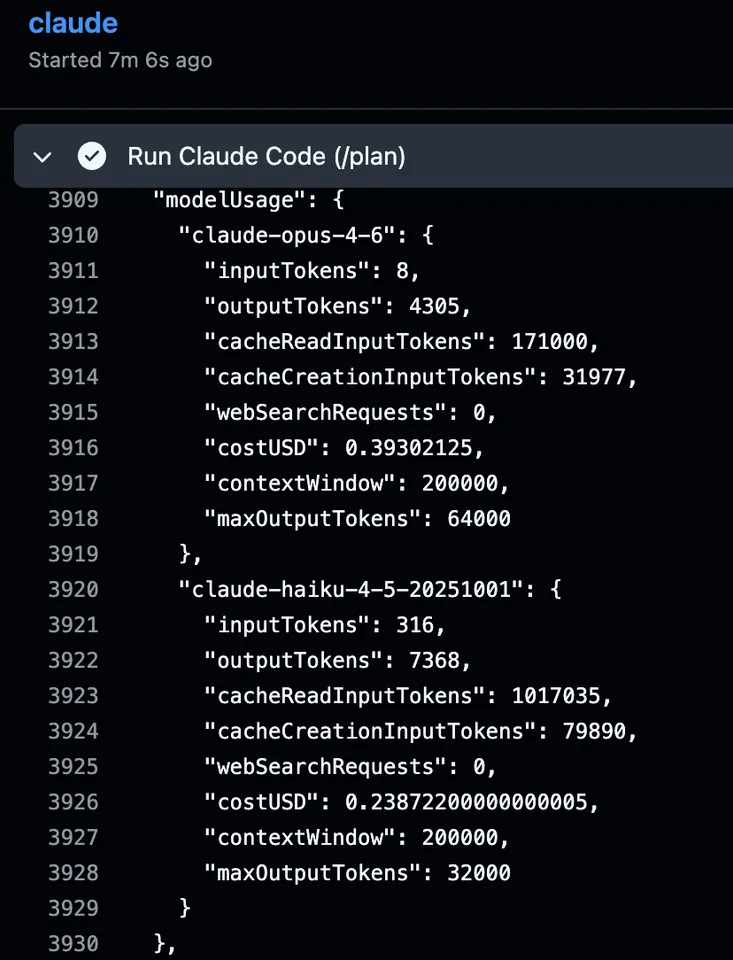Screen dimensions: 733x960
Task: Click the green success checkmark icon
Action: click(x=92, y=157)
